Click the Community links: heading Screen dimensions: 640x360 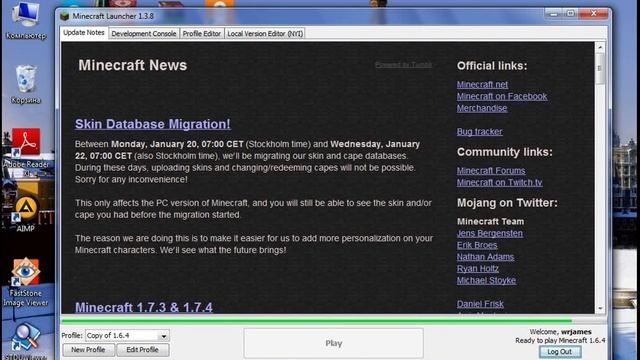coord(504,152)
